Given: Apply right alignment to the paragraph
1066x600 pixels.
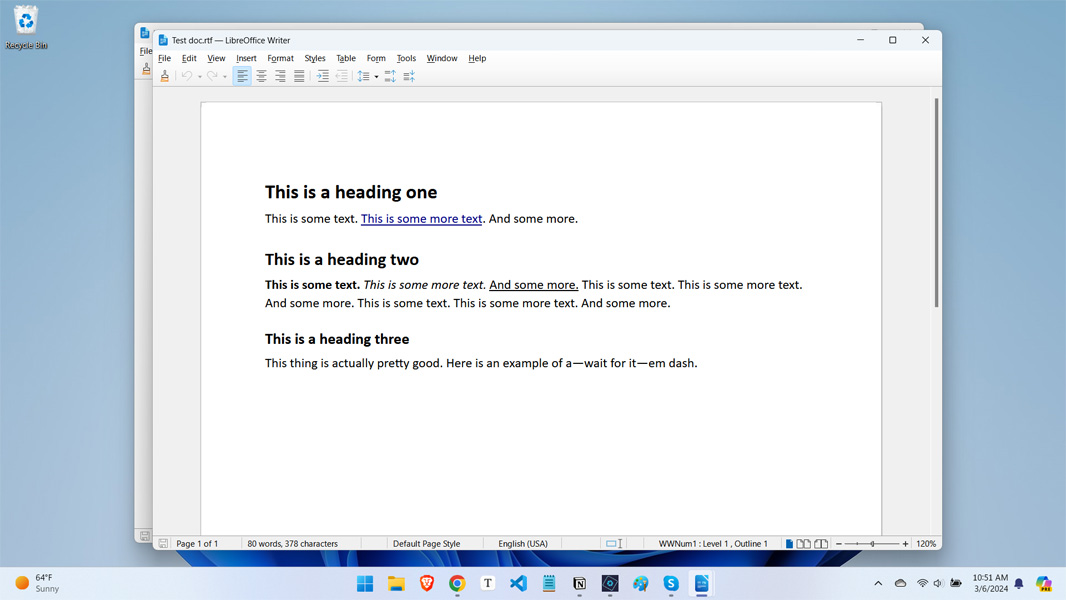Looking at the screenshot, I should pyautogui.click(x=280, y=76).
